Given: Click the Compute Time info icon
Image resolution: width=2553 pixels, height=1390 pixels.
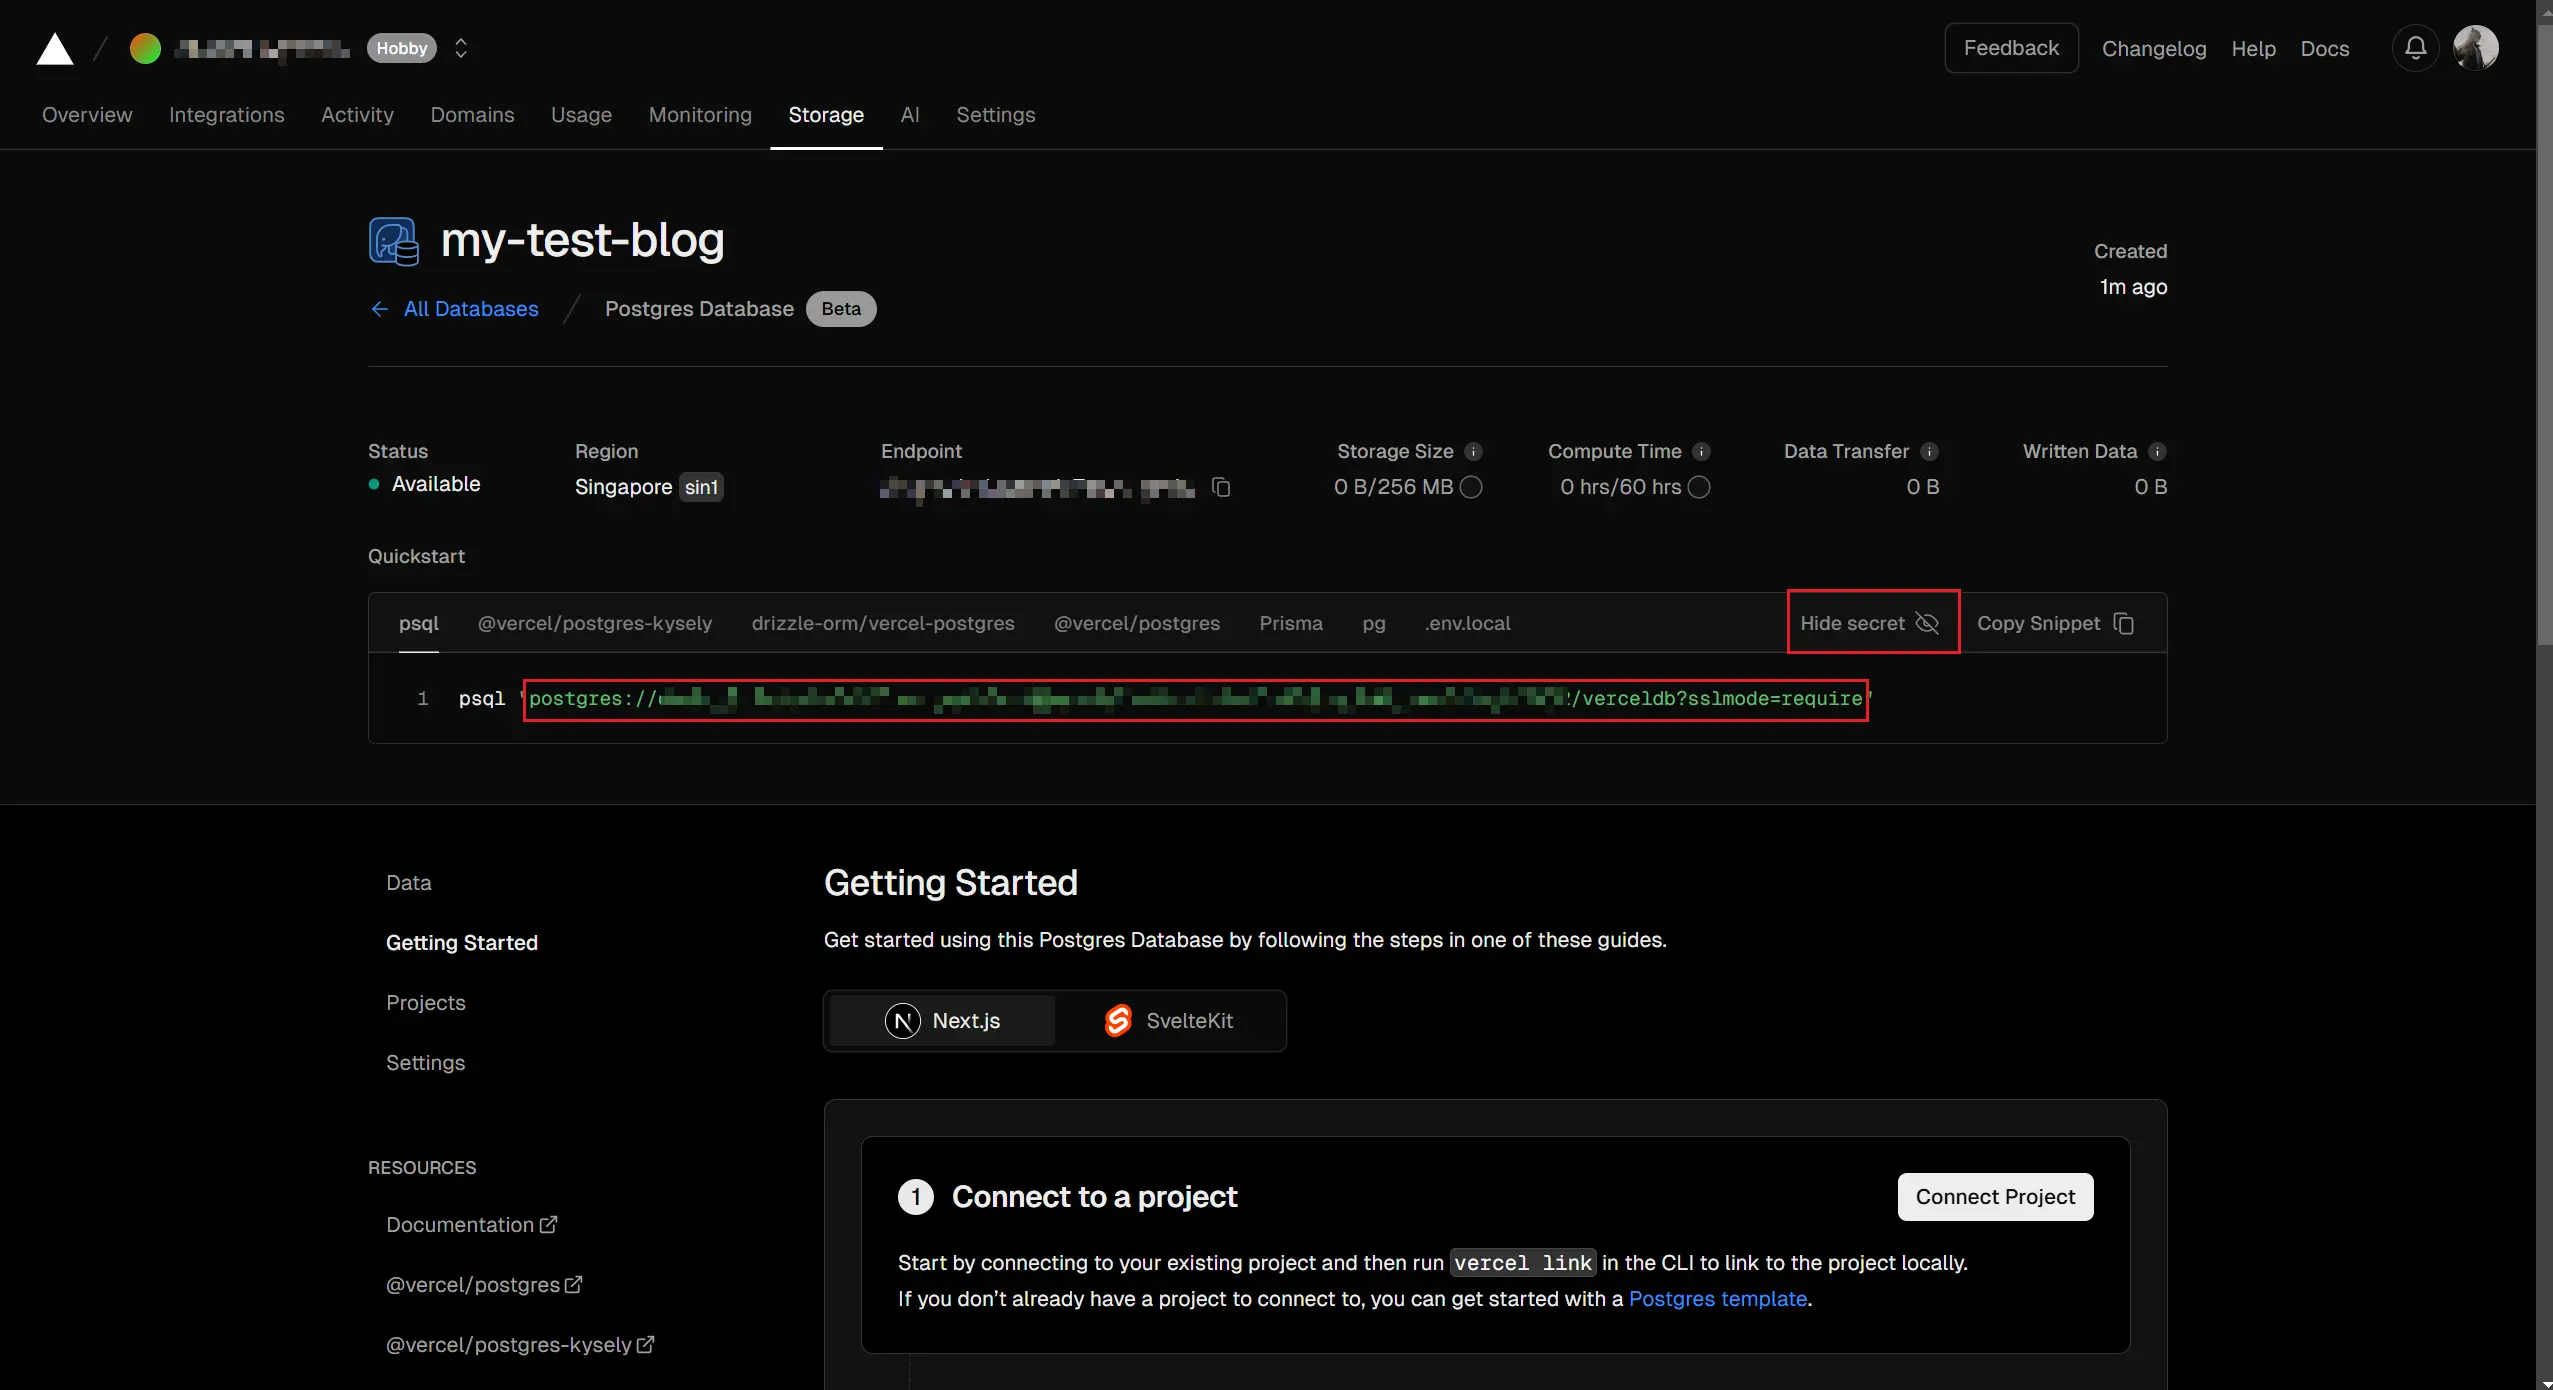Looking at the screenshot, I should point(1701,452).
